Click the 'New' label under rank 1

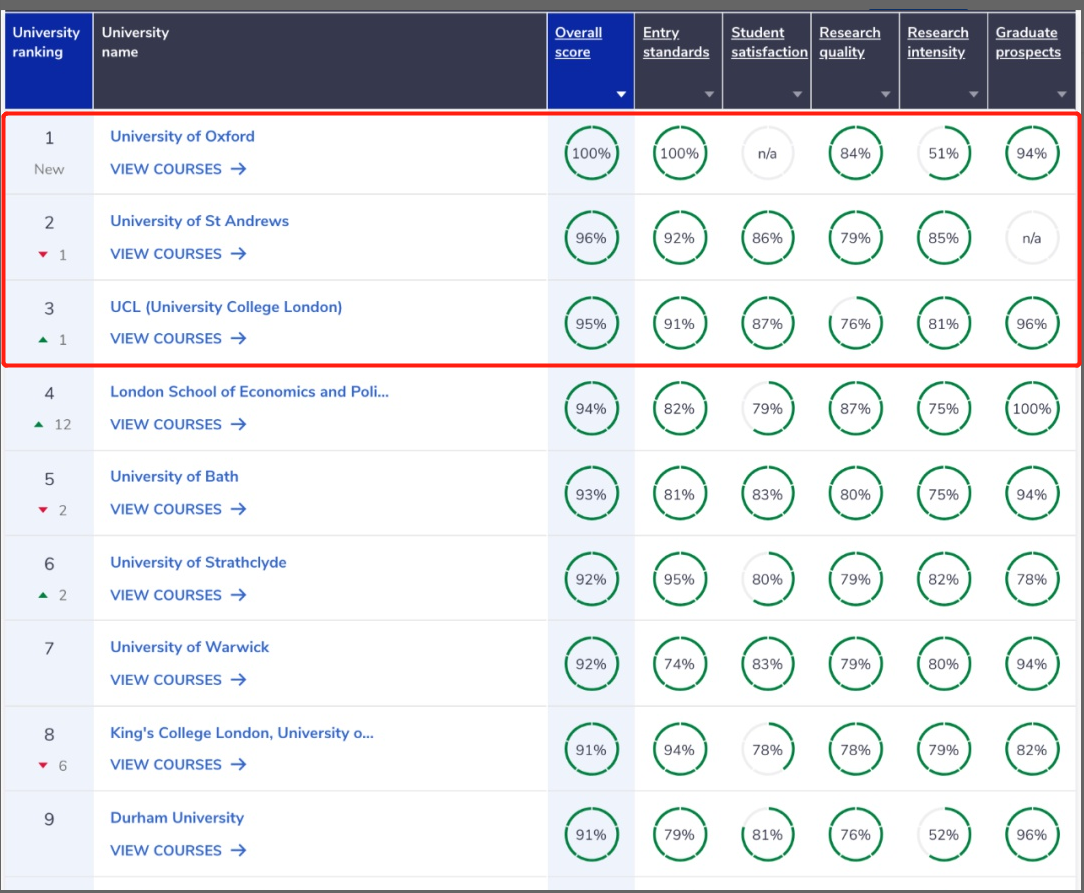tap(49, 169)
